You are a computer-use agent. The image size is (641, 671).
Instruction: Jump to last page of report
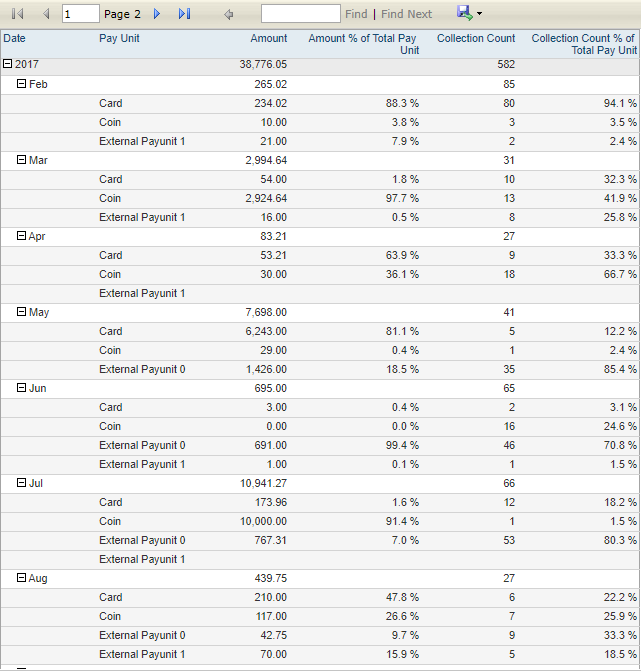coord(184,14)
